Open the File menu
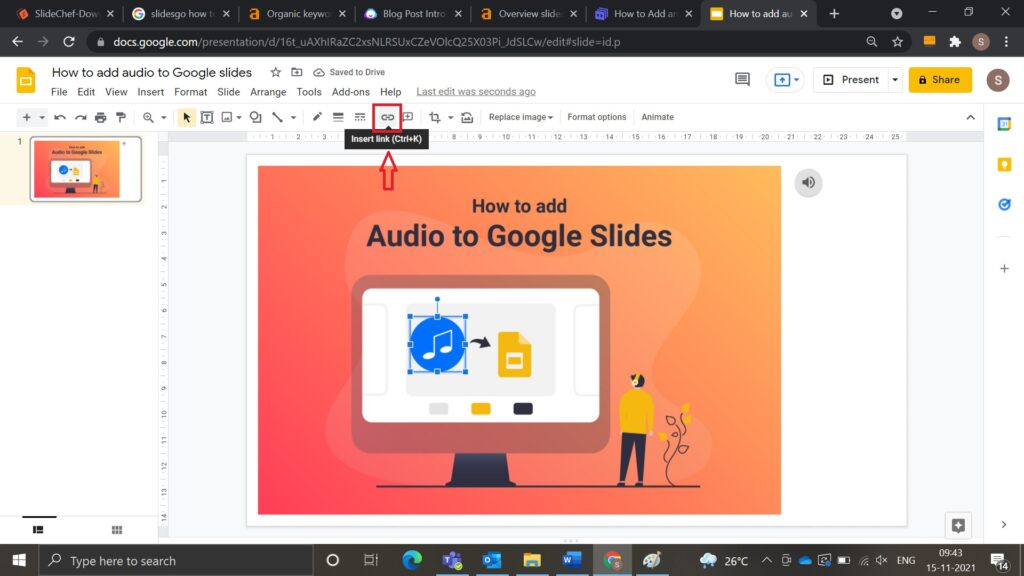 (x=59, y=92)
